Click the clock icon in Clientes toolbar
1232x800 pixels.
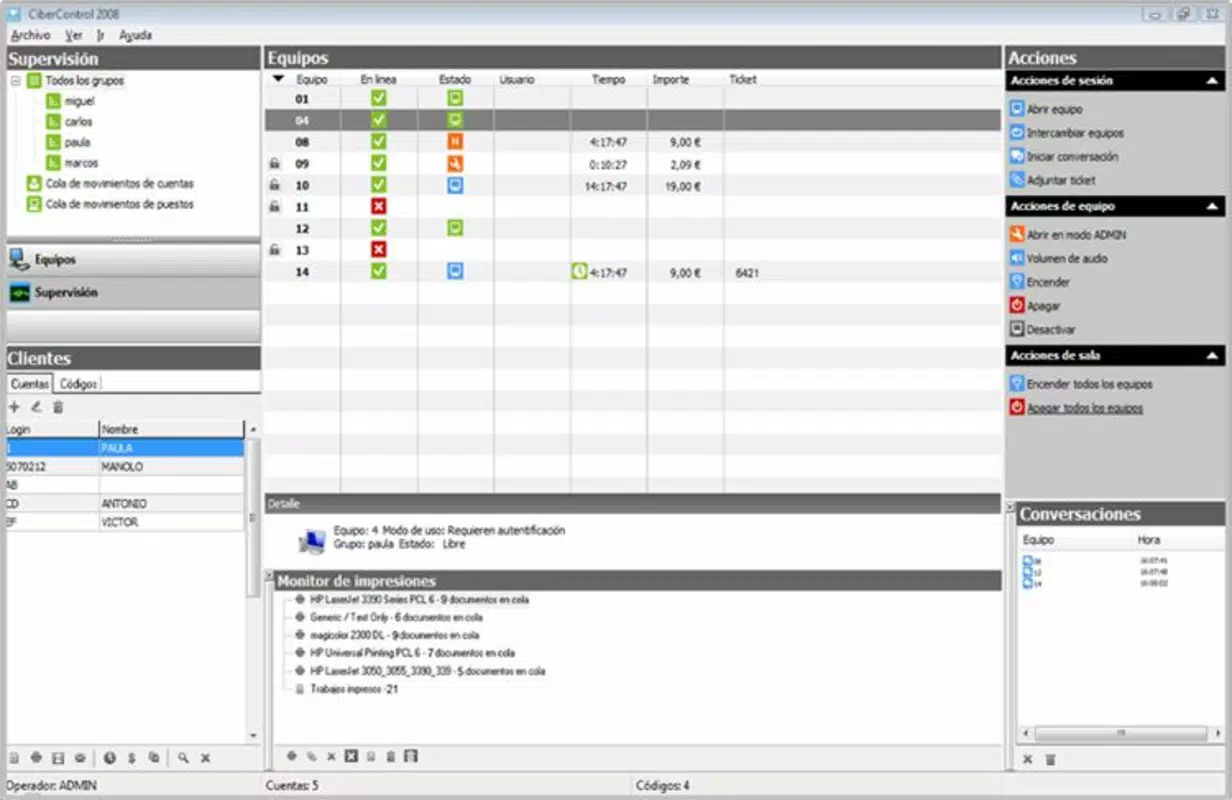tap(109, 758)
